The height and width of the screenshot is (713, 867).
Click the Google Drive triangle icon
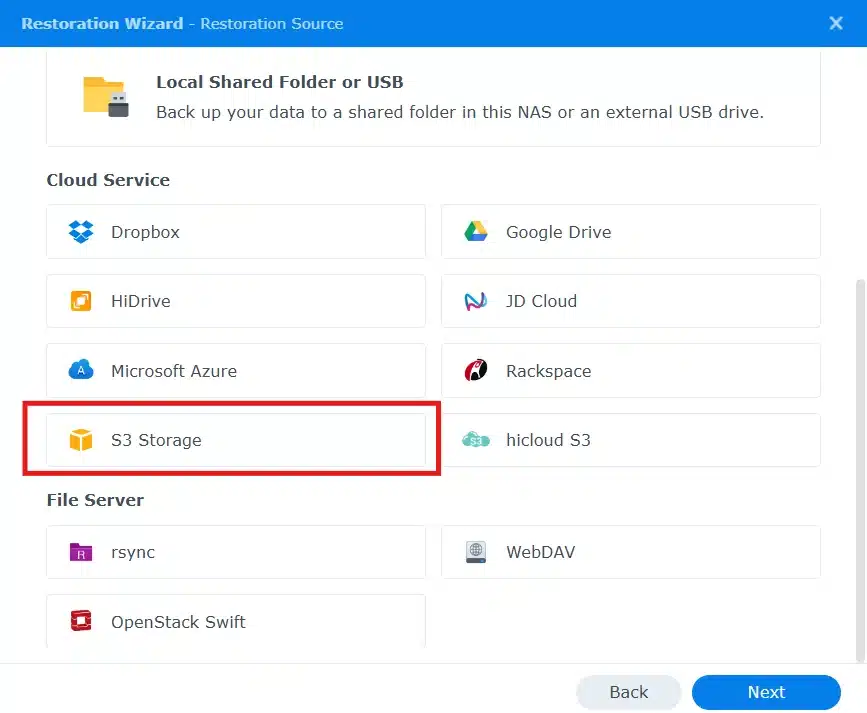(476, 232)
